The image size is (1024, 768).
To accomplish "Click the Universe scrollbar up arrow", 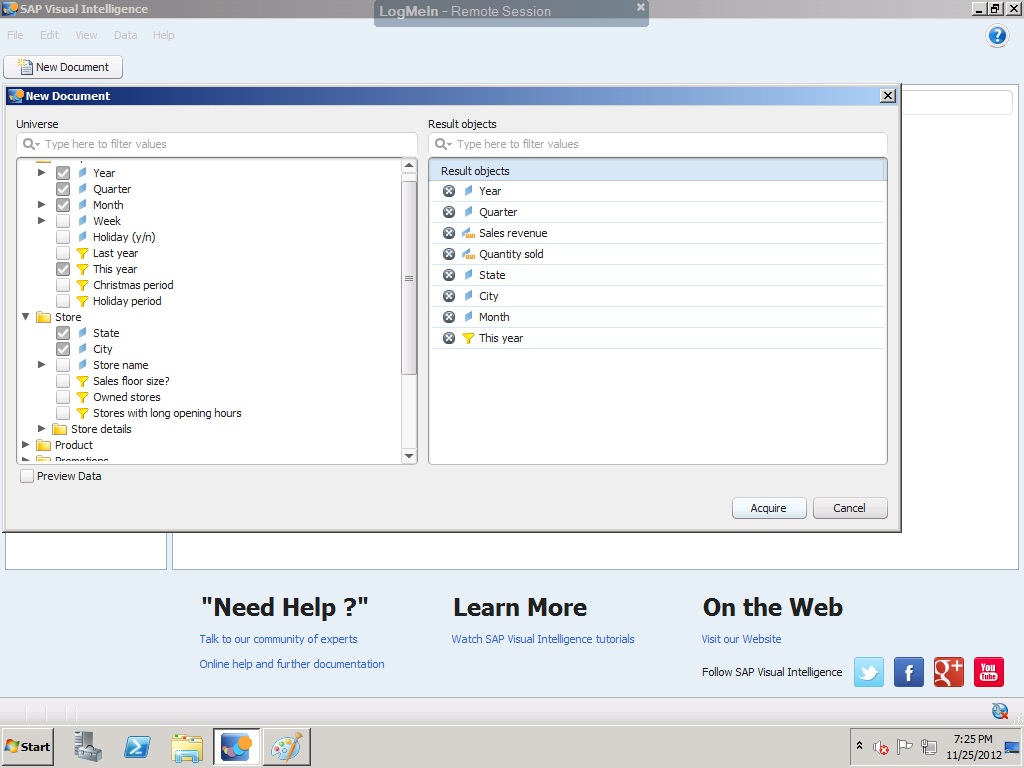I will [x=409, y=166].
